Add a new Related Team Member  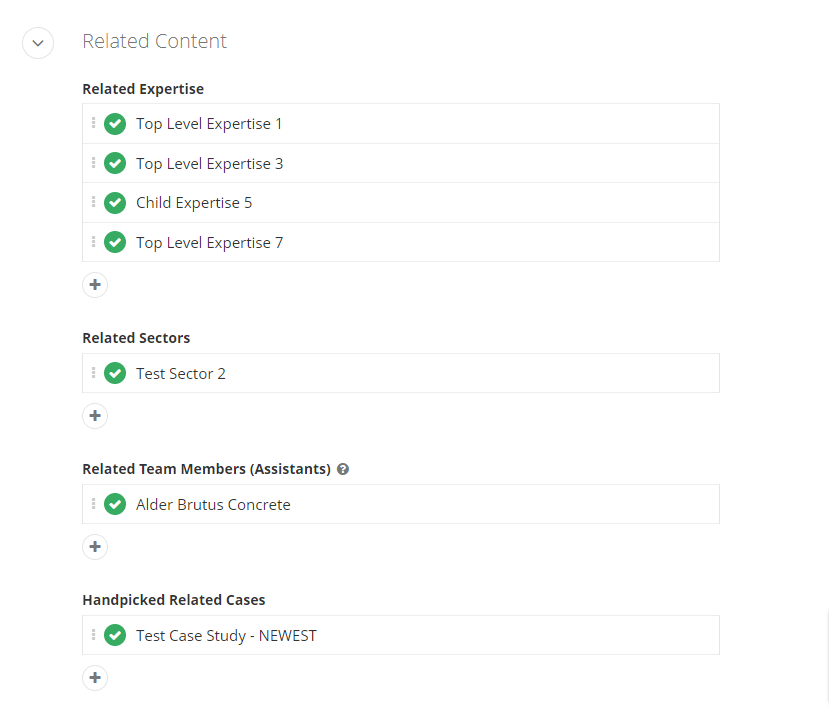point(95,547)
